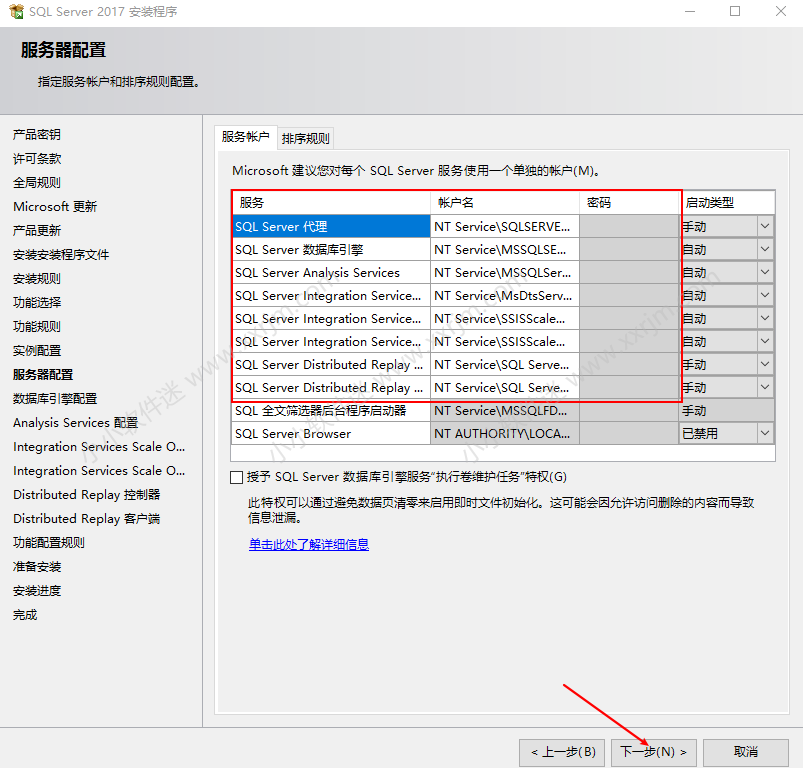Click the 密码 column header

point(629,203)
